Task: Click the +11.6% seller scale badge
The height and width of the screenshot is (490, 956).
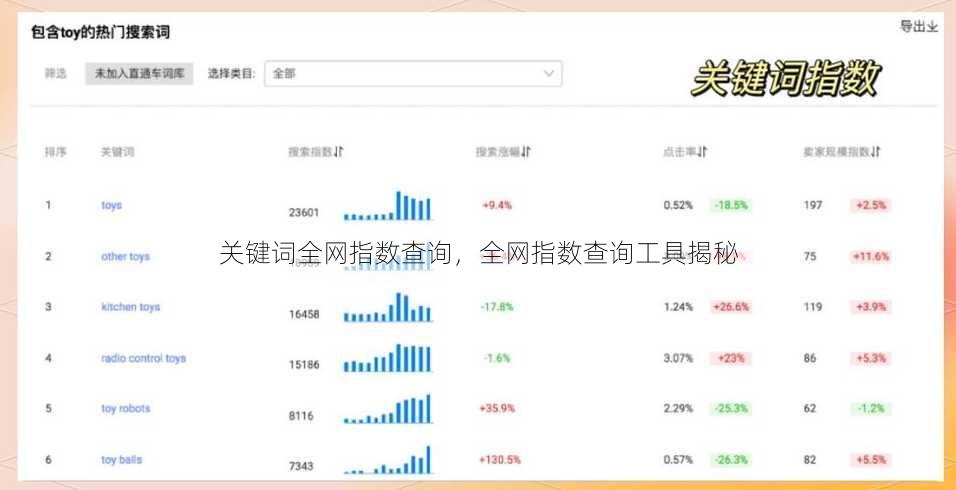Action: pos(871,257)
